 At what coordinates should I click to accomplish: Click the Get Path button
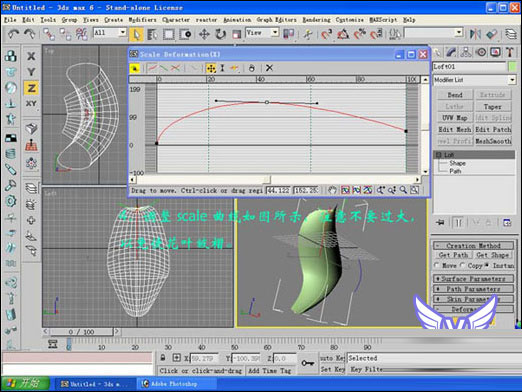click(x=454, y=255)
